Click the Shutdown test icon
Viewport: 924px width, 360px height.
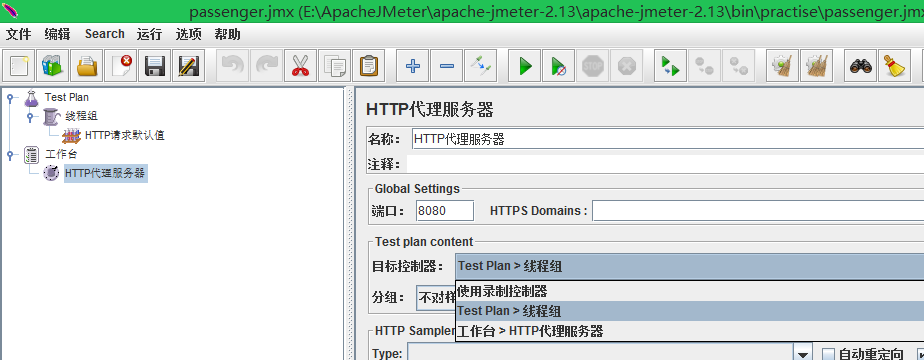point(626,65)
